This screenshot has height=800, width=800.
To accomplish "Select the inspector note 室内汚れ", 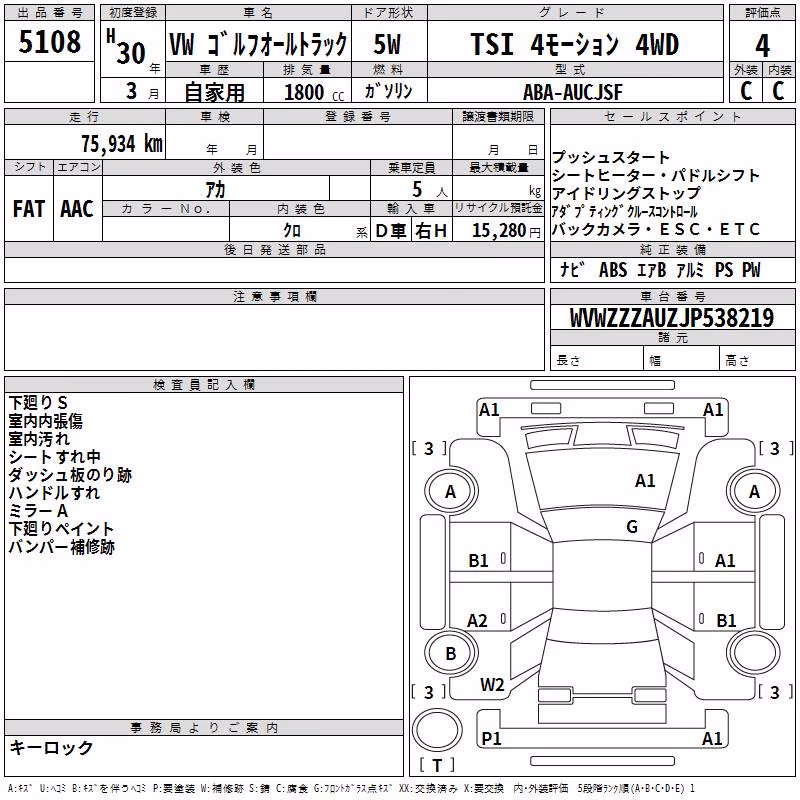I will 39,439.
